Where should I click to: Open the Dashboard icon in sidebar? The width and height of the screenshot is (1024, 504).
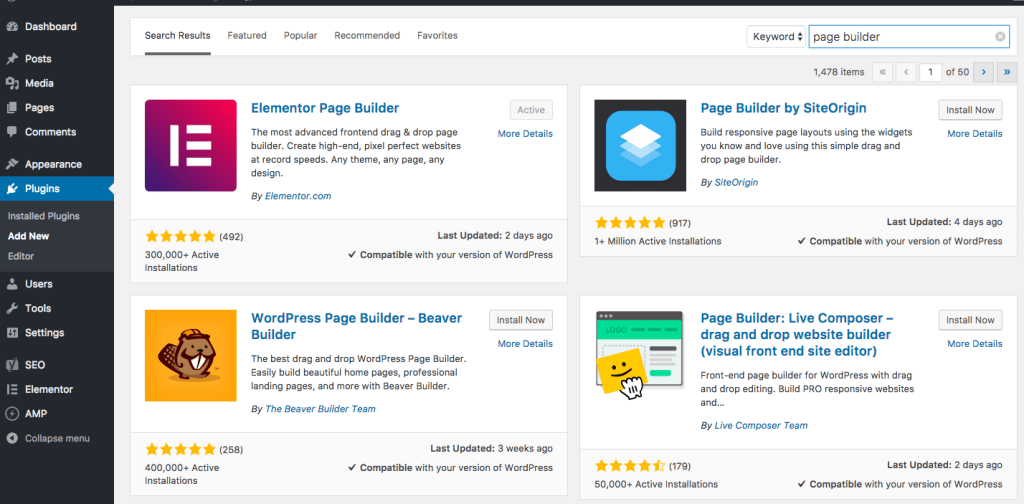(x=12, y=27)
